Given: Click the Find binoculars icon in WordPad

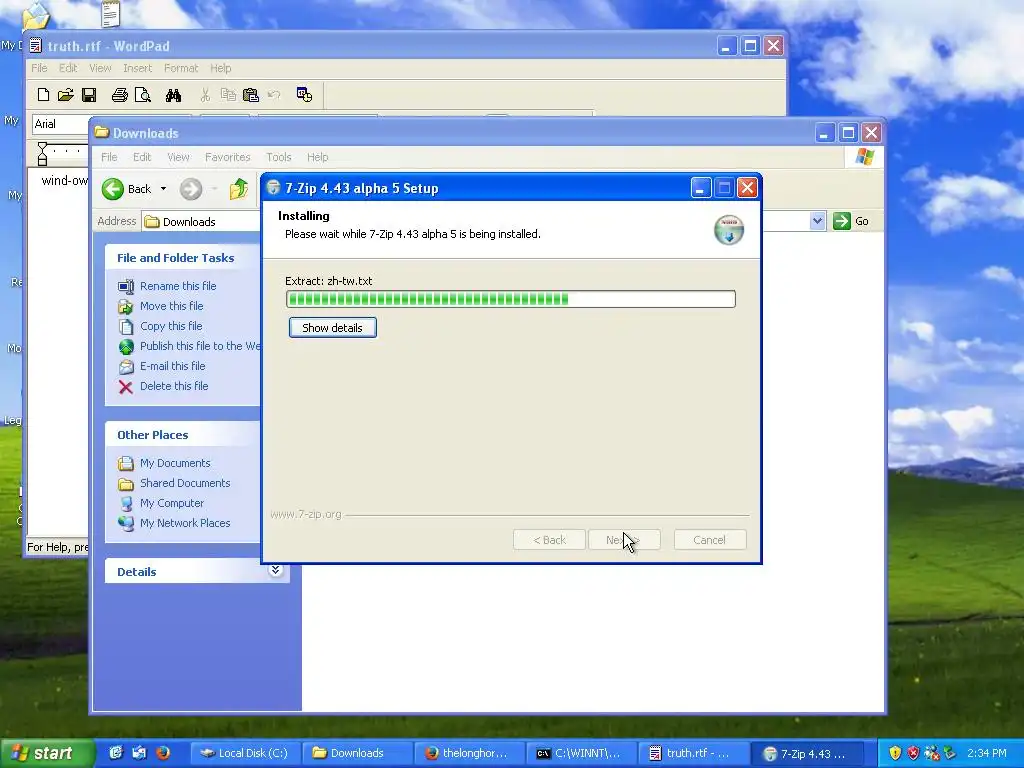Looking at the screenshot, I should click(x=173, y=95).
